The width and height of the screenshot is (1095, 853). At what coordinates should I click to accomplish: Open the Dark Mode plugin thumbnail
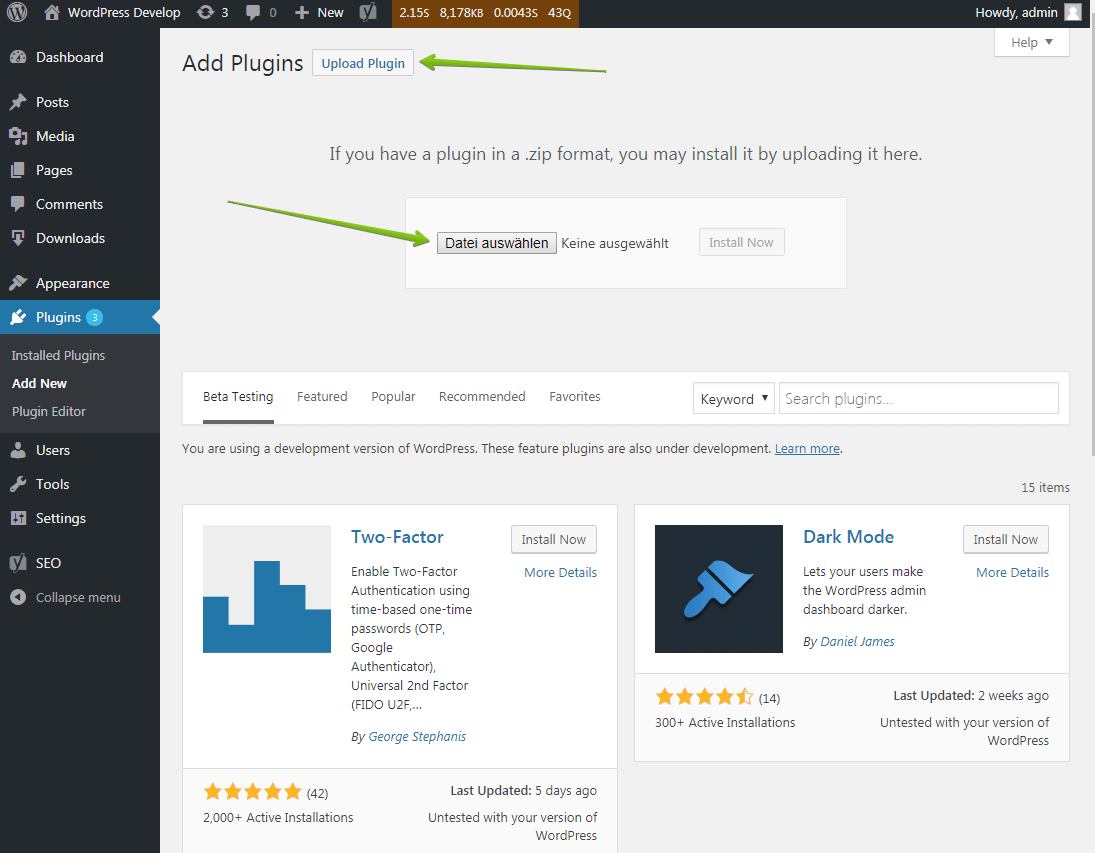tap(719, 589)
